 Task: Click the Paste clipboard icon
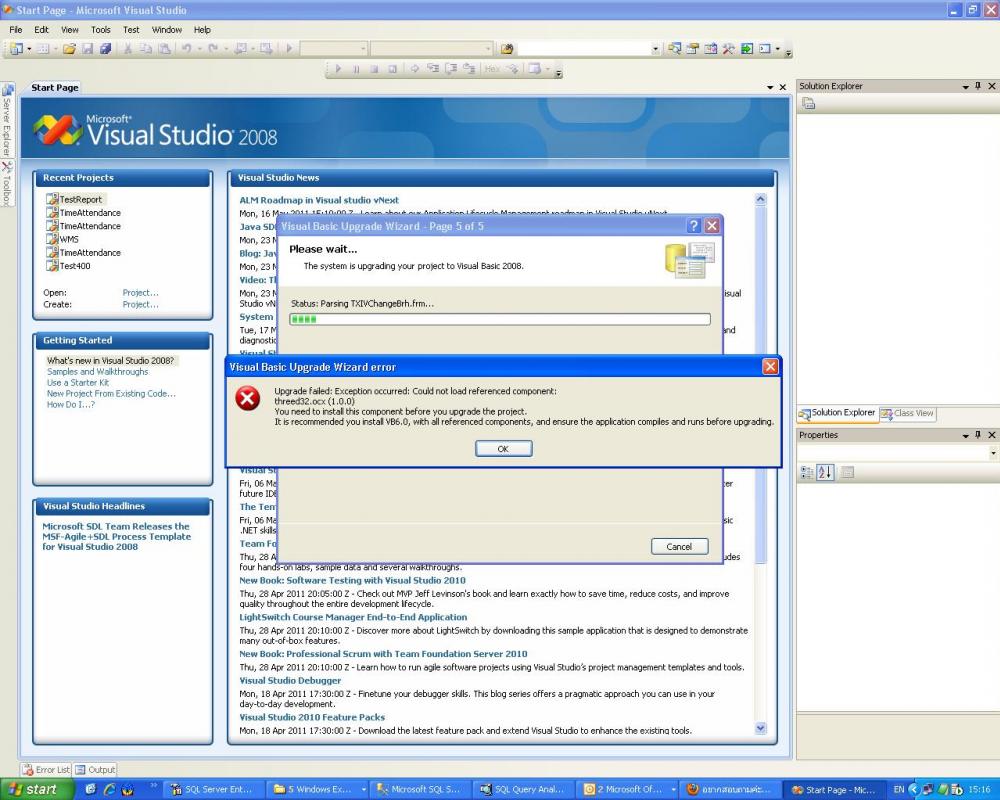[165, 48]
